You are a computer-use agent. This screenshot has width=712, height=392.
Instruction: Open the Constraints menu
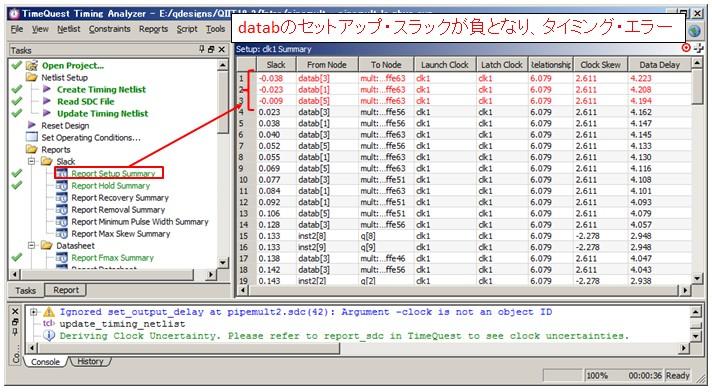pyautogui.click(x=109, y=29)
